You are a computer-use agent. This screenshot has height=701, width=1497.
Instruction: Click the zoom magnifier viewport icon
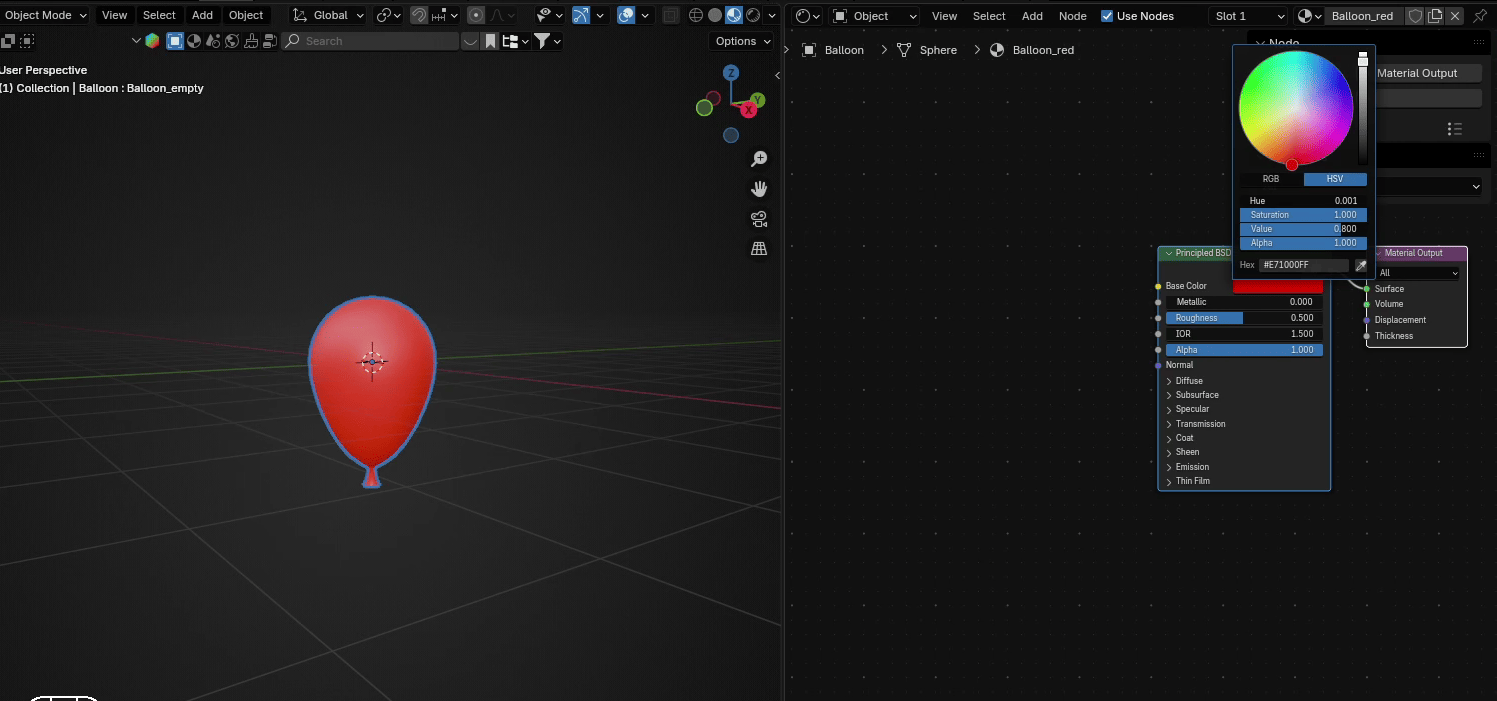[x=759, y=159]
